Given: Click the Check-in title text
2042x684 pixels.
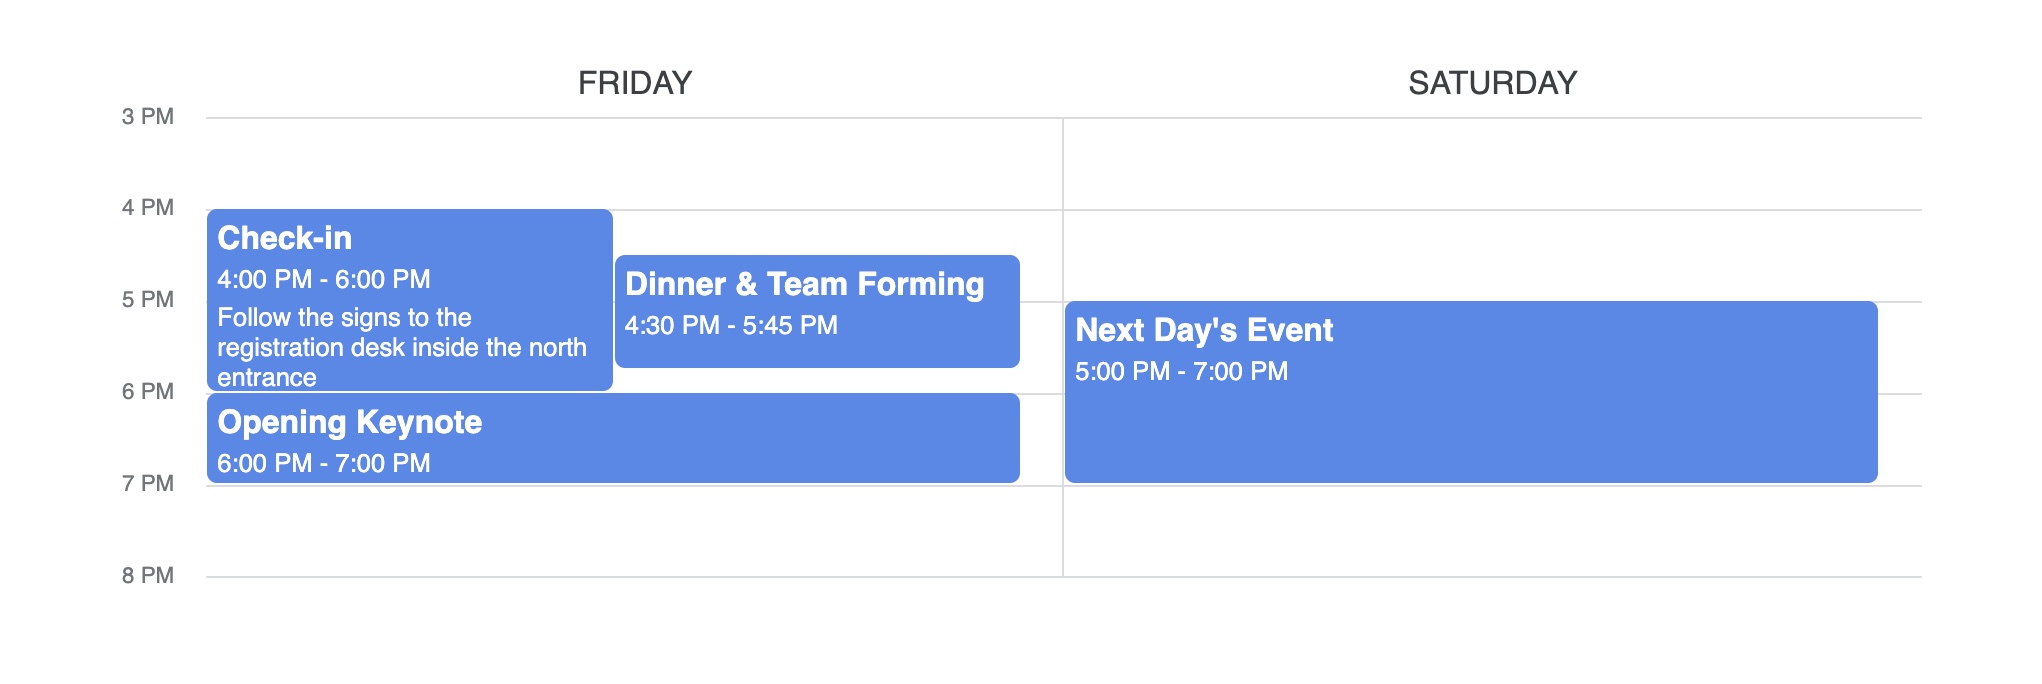Looking at the screenshot, I should point(285,238).
